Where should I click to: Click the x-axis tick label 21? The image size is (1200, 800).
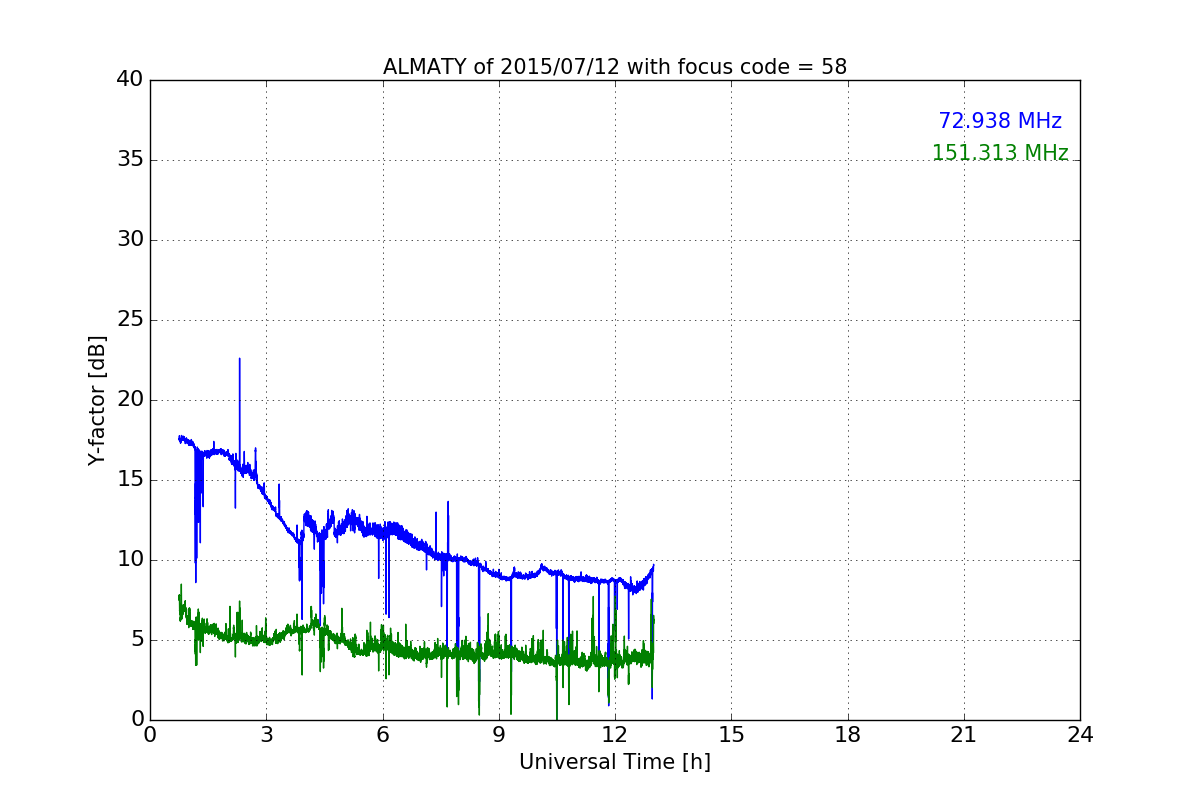[964, 735]
